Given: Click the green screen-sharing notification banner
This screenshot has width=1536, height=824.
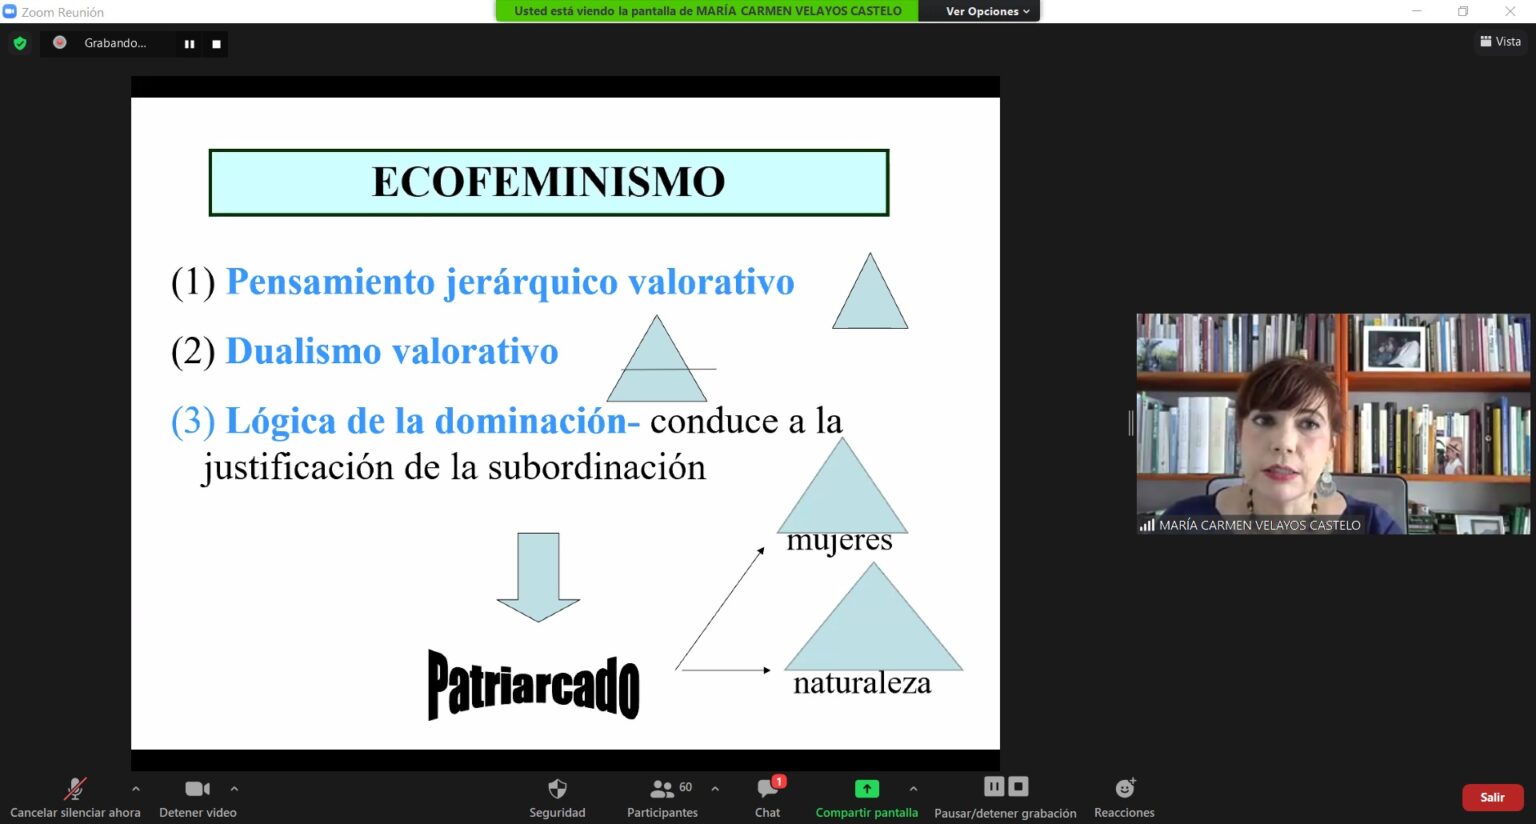Looking at the screenshot, I should [x=708, y=11].
